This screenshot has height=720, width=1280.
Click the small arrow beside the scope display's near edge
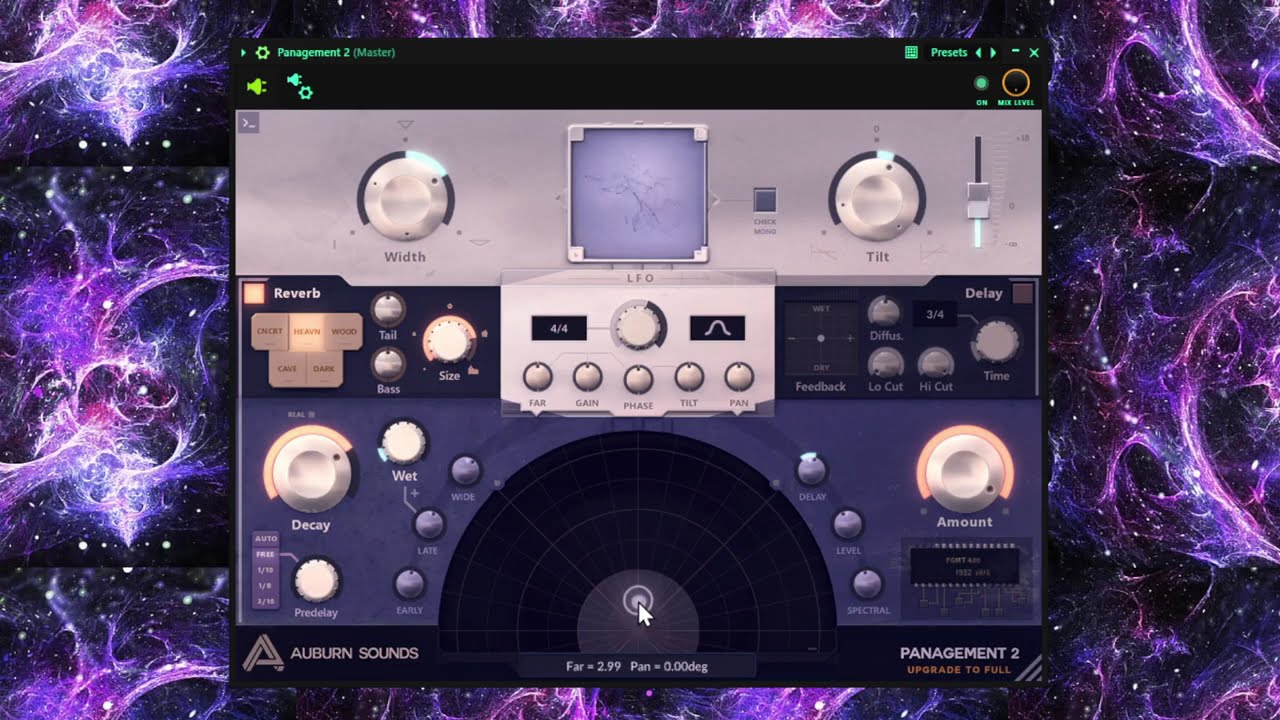click(x=560, y=200)
